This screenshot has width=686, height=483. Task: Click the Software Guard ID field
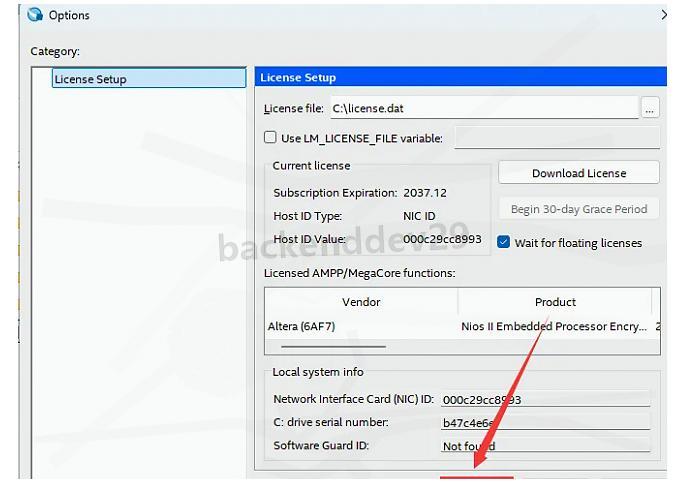click(545, 446)
